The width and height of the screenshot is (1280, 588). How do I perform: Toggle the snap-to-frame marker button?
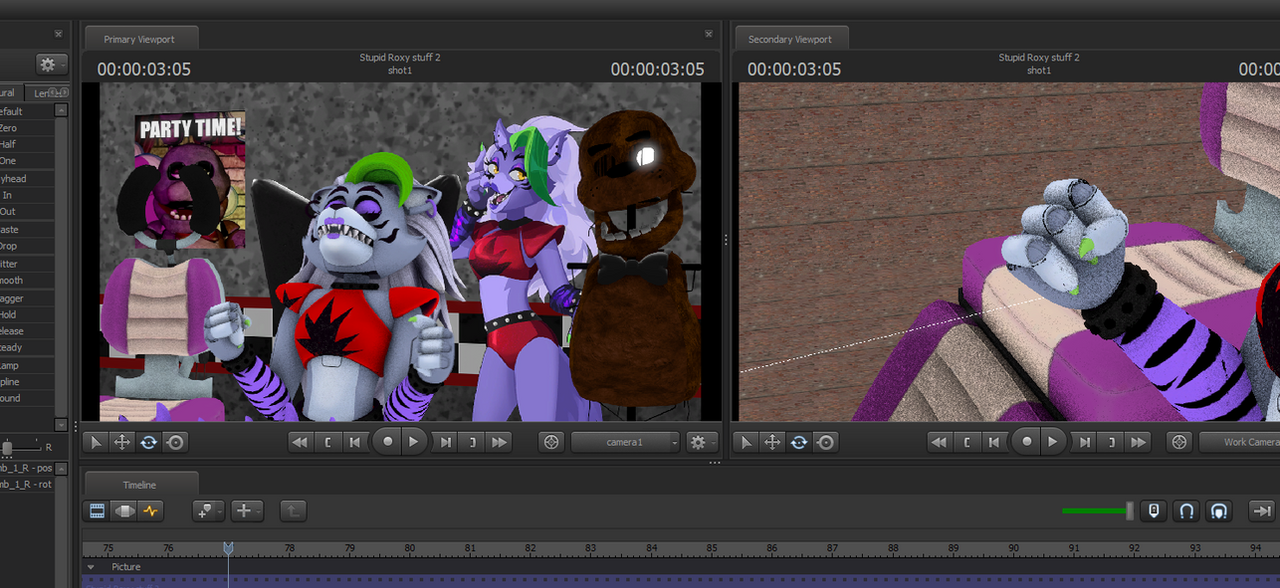pyautogui.click(x=1153, y=511)
